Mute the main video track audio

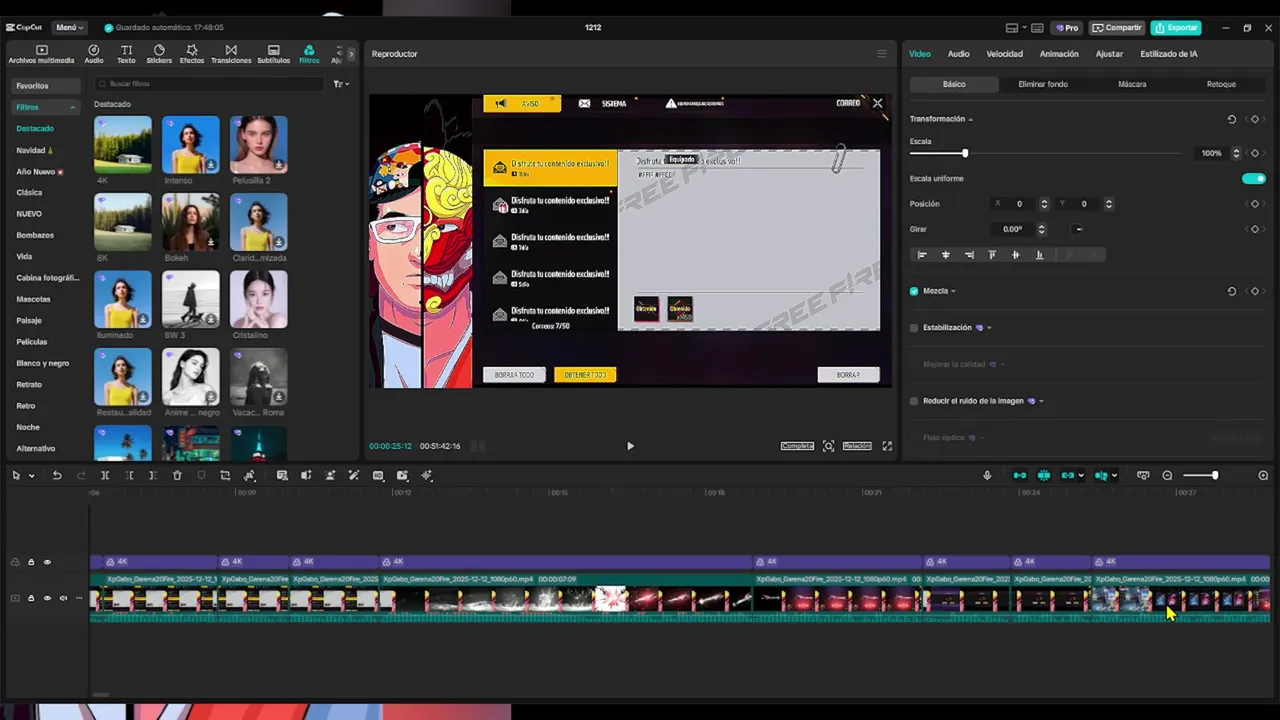[x=63, y=598]
